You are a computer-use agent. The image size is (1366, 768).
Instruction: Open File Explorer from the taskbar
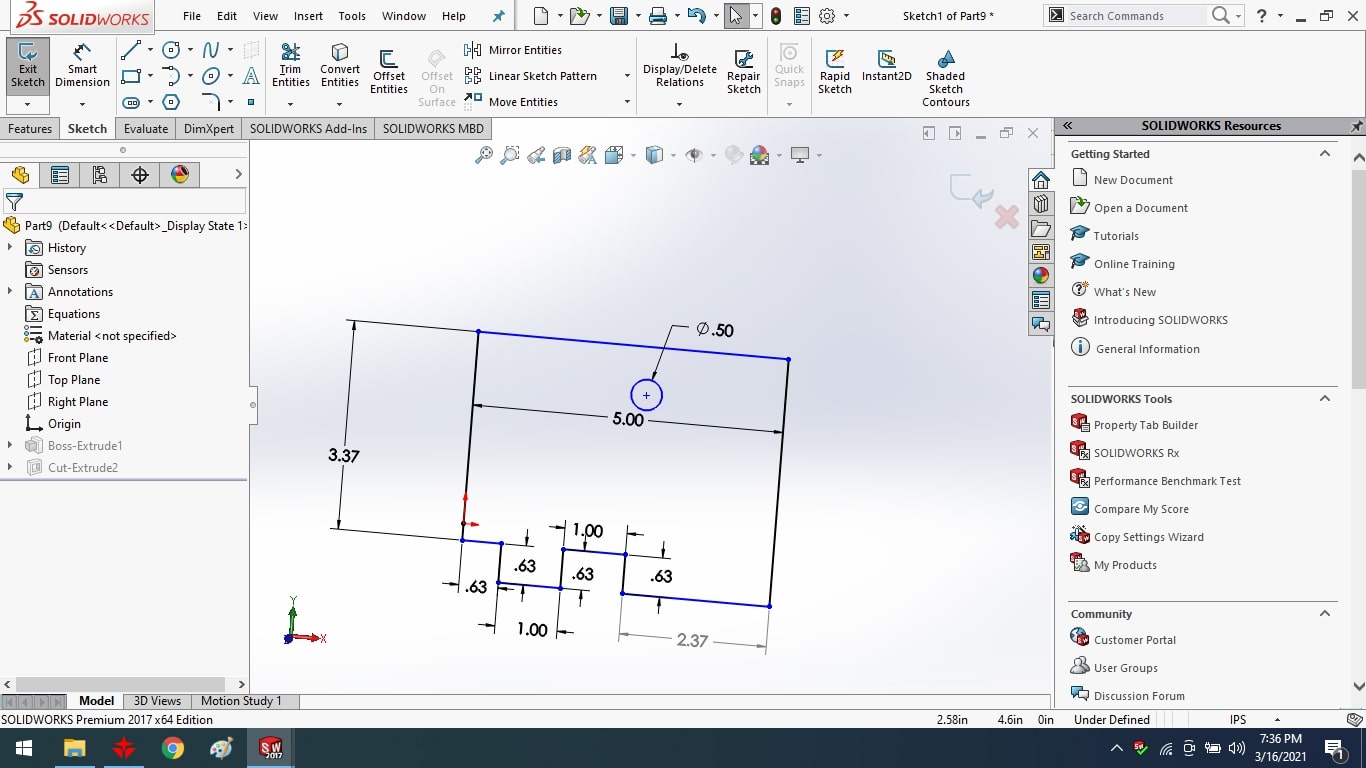click(x=74, y=748)
